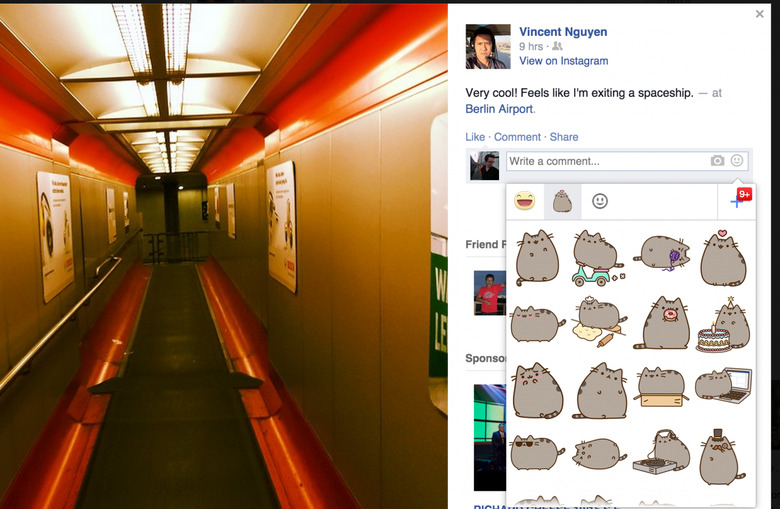Choose the Pusheen eating donut sticker
The width and height of the screenshot is (780, 509).
coord(663,323)
